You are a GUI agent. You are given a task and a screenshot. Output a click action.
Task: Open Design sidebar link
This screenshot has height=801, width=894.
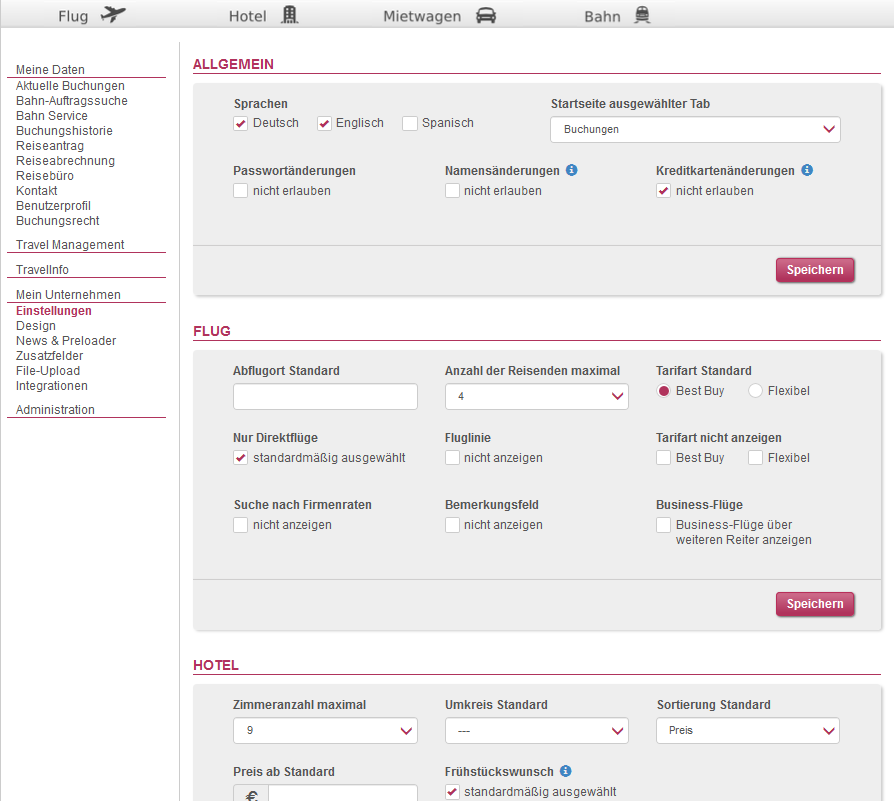35,326
